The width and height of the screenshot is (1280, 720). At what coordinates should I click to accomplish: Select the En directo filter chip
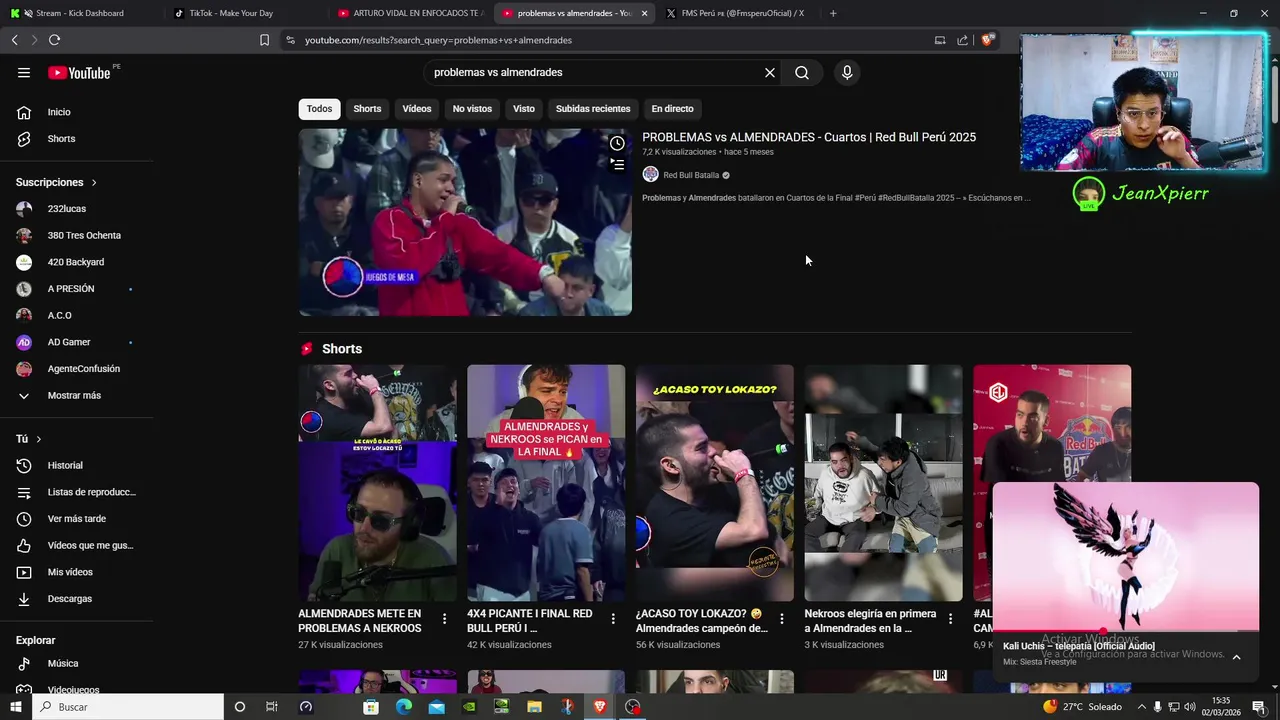tap(672, 109)
